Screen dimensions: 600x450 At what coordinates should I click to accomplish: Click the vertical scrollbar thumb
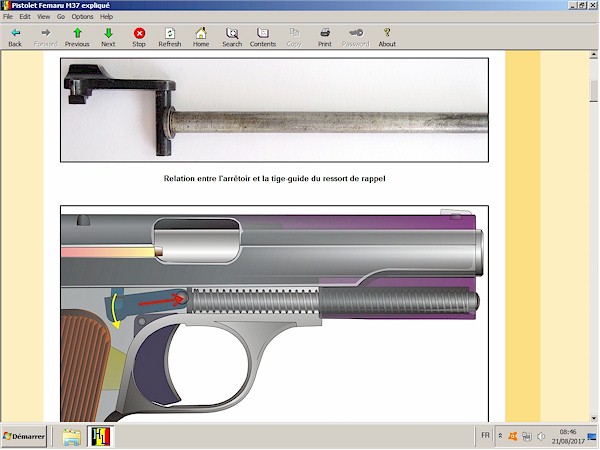[593, 91]
